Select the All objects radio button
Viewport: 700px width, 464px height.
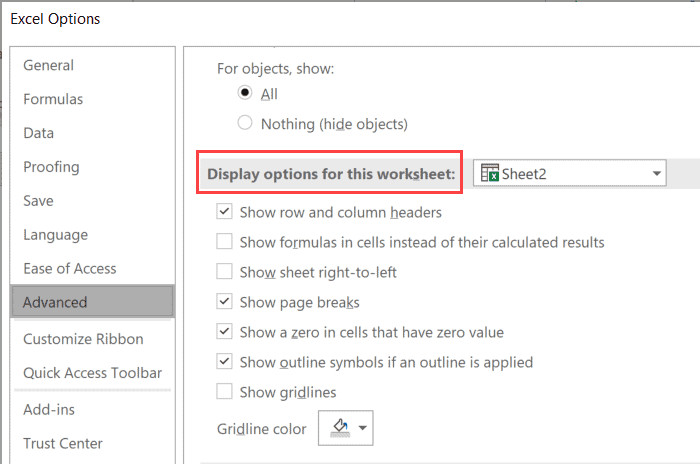click(x=245, y=94)
